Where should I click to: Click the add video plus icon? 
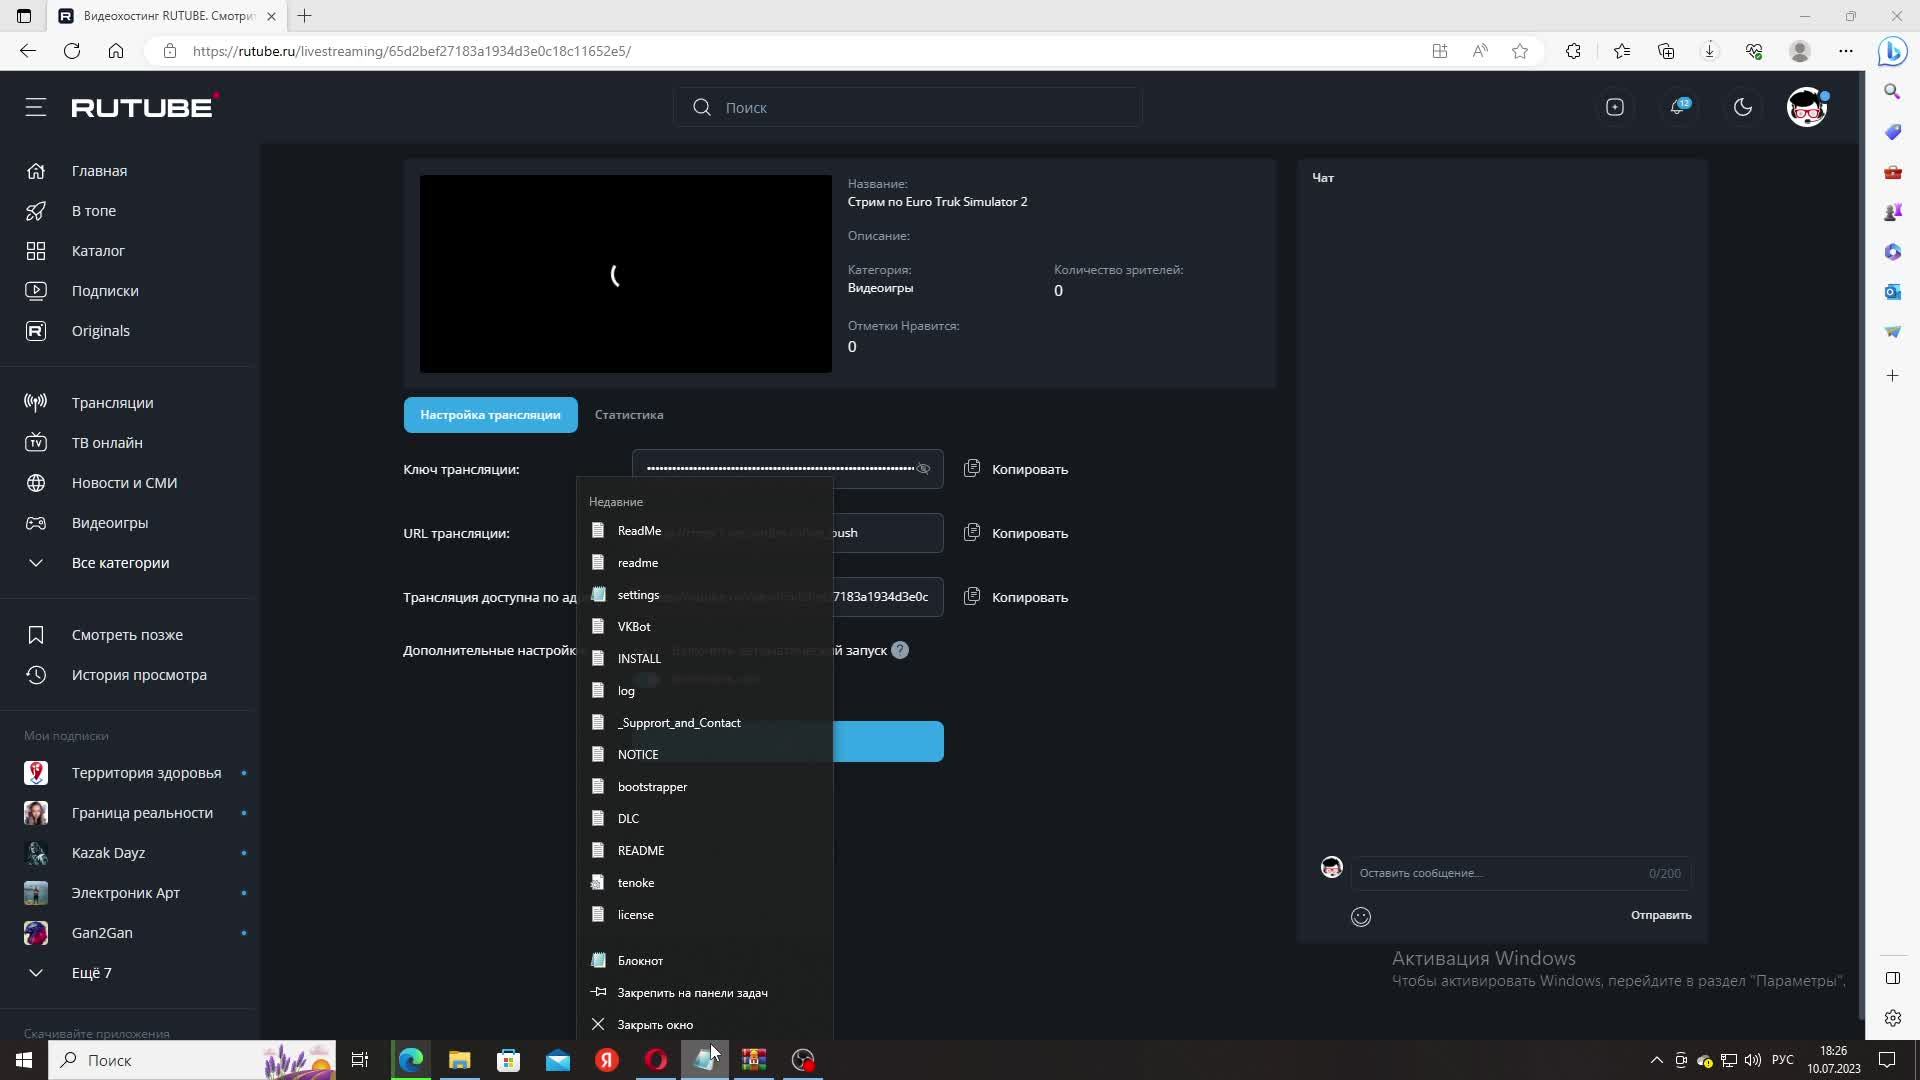click(x=1615, y=107)
